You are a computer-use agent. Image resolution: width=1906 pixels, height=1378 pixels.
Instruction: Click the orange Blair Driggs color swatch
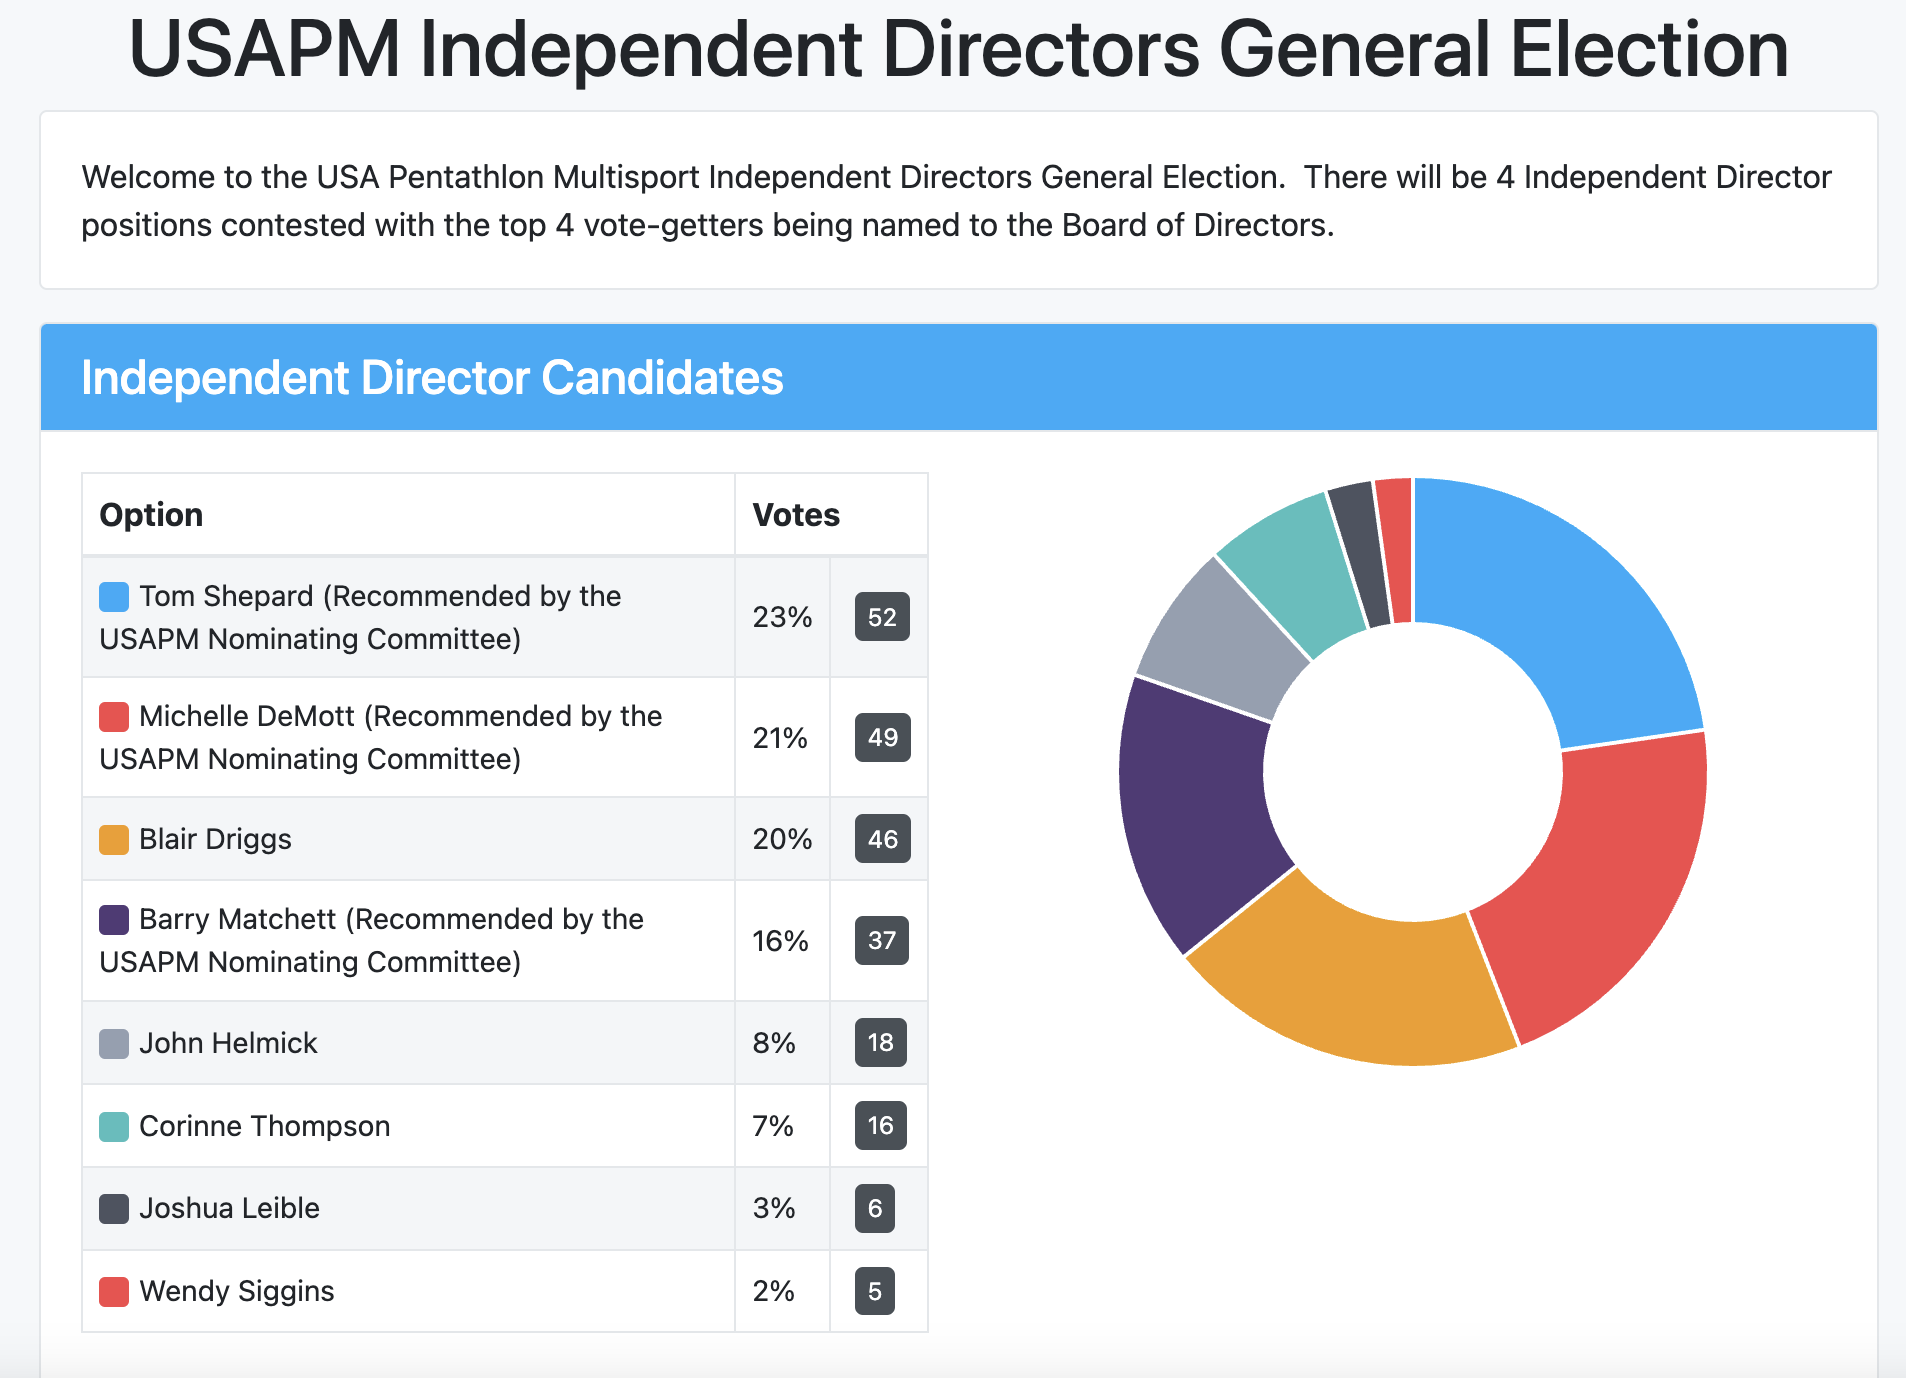[112, 839]
